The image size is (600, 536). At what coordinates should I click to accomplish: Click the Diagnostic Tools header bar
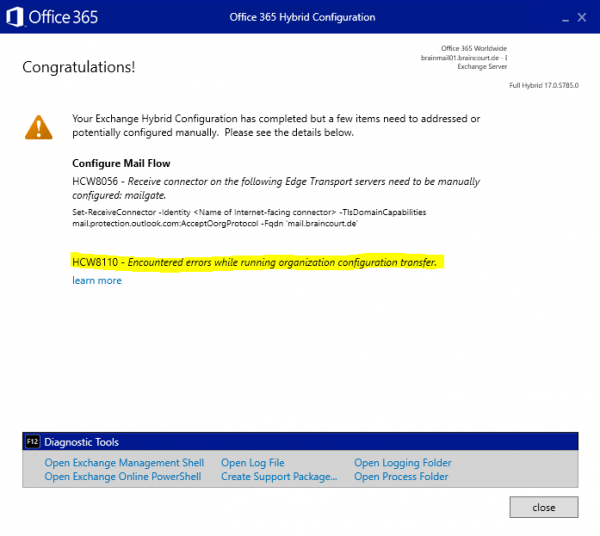click(300, 442)
